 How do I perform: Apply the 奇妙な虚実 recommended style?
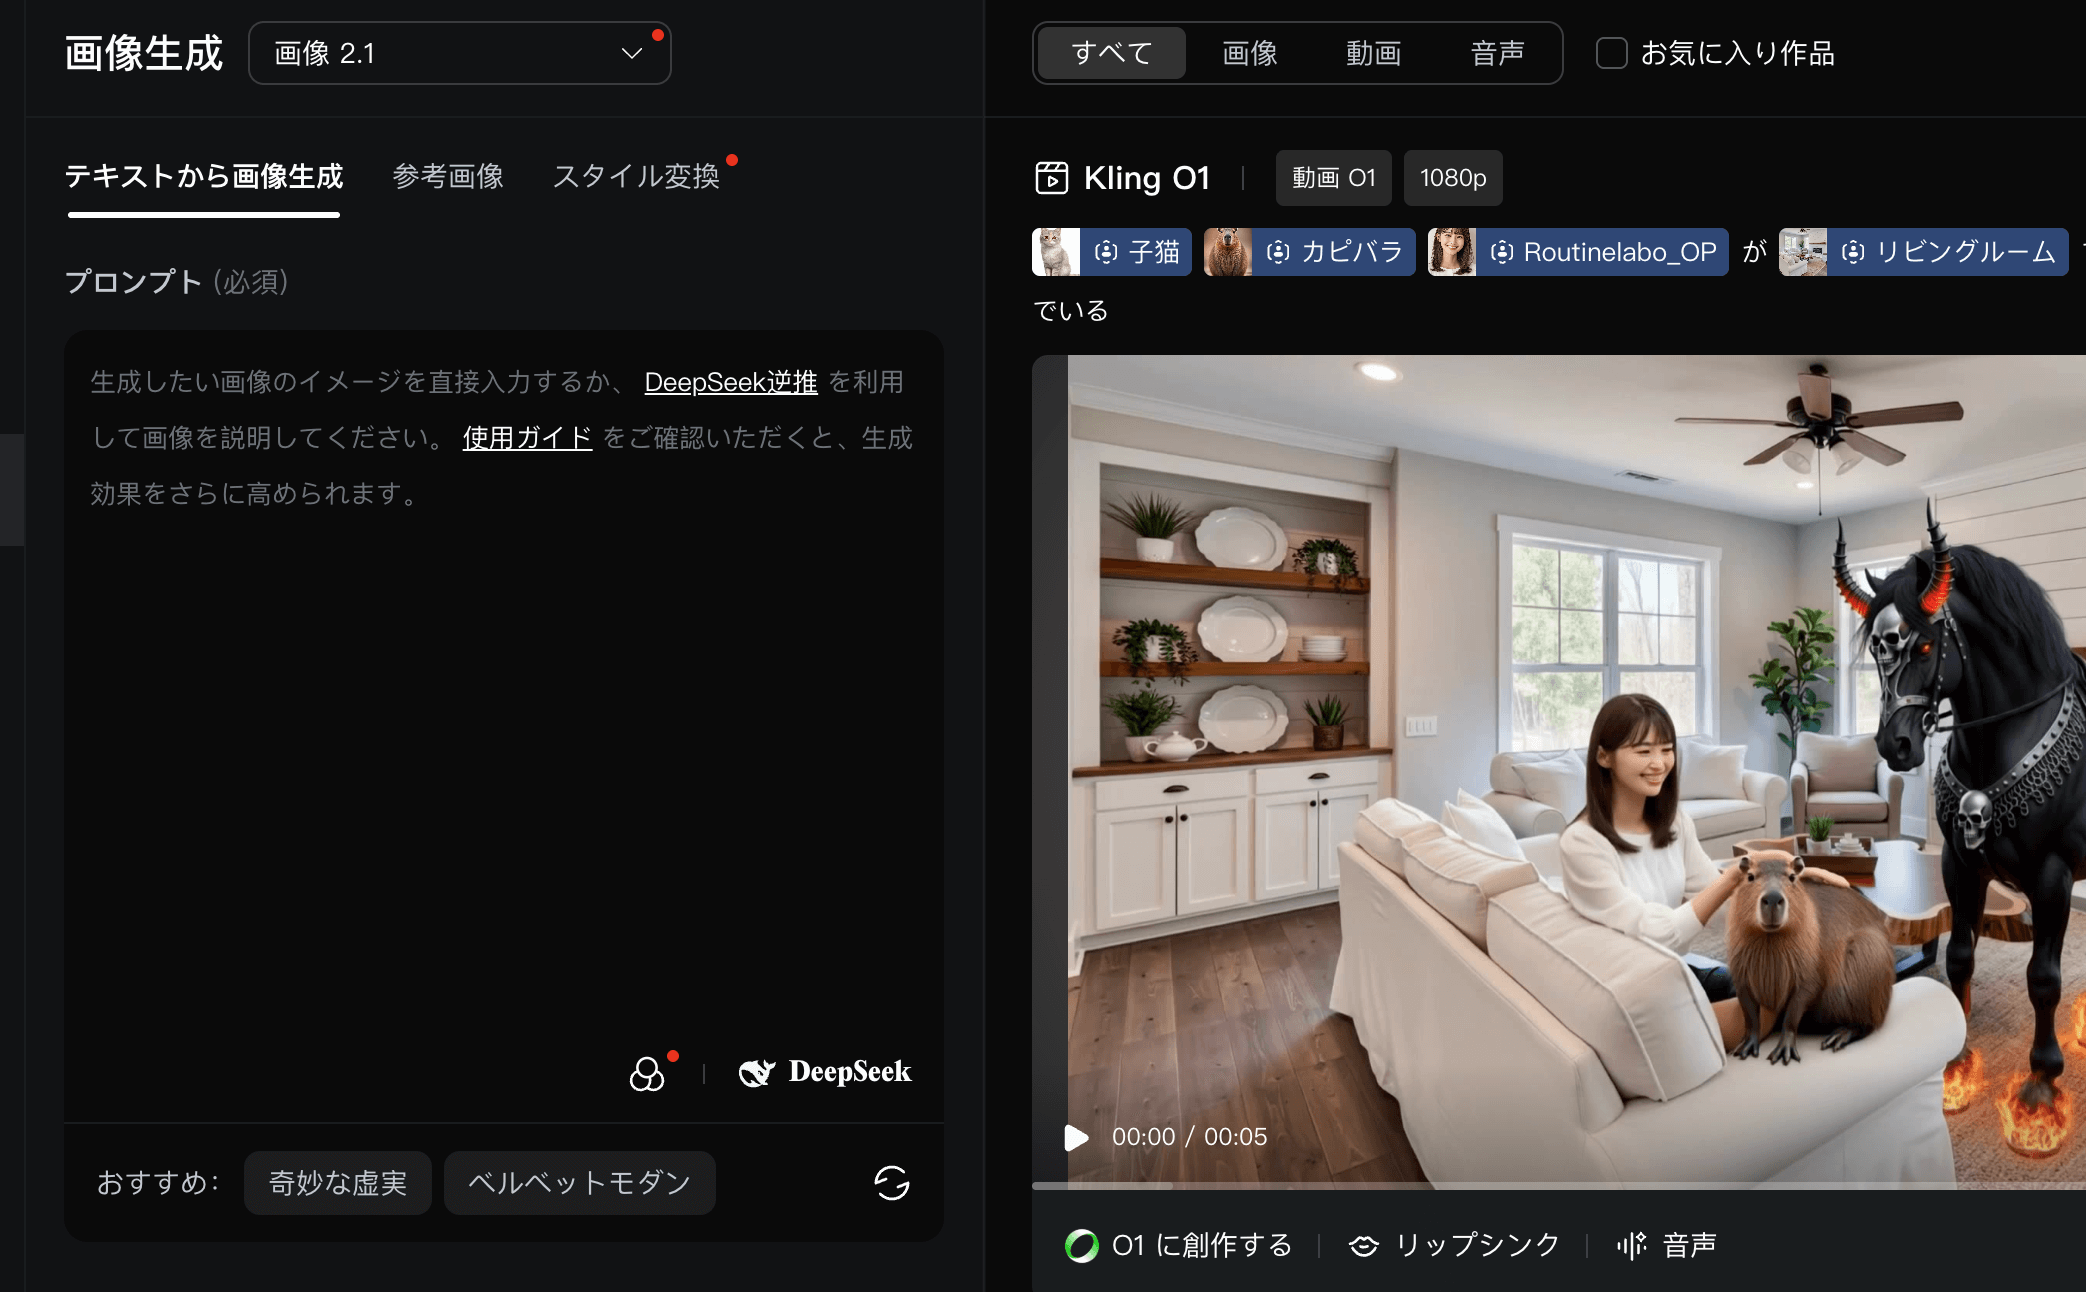tap(338, 1183)
